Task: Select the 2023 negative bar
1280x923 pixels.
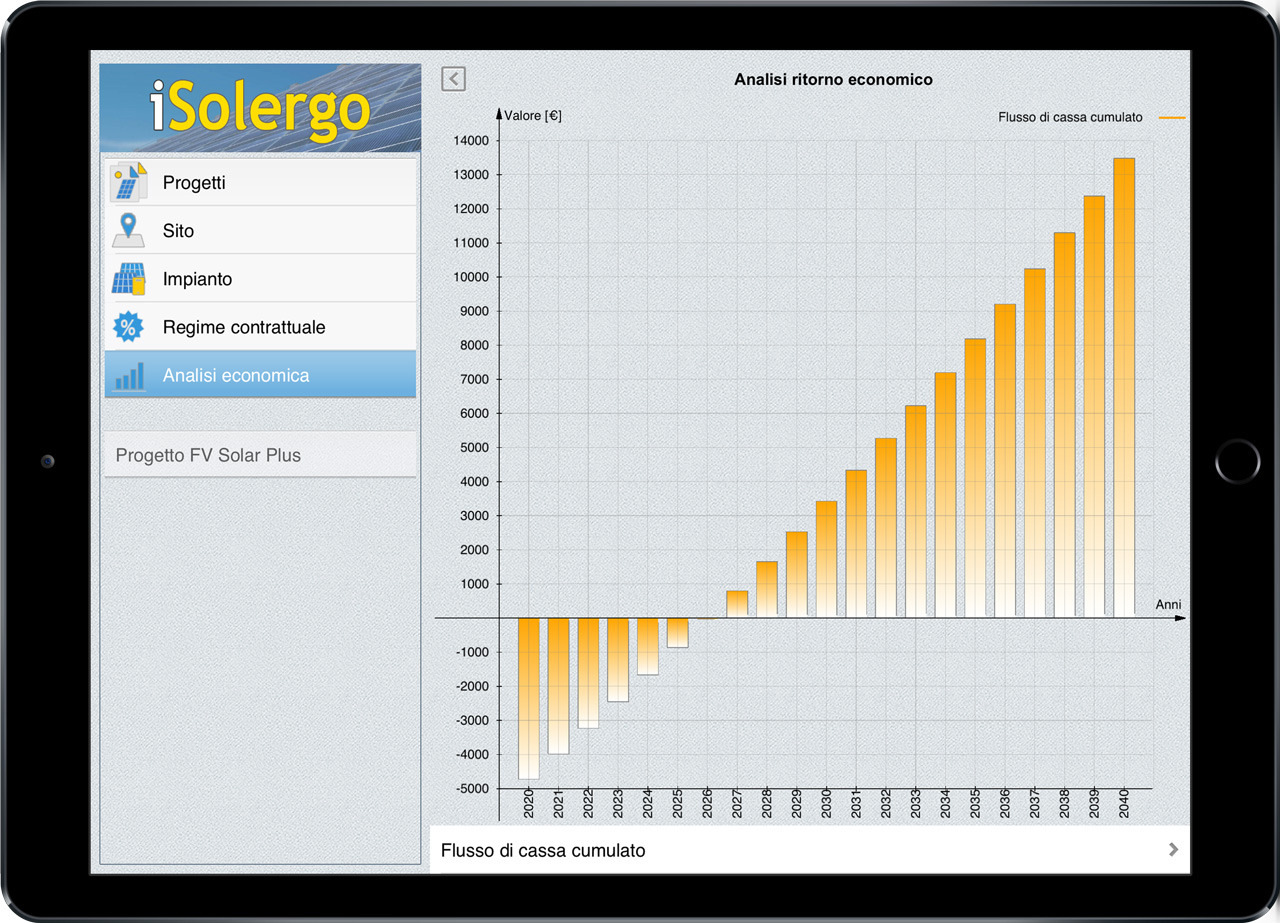Action: point(618,660)
